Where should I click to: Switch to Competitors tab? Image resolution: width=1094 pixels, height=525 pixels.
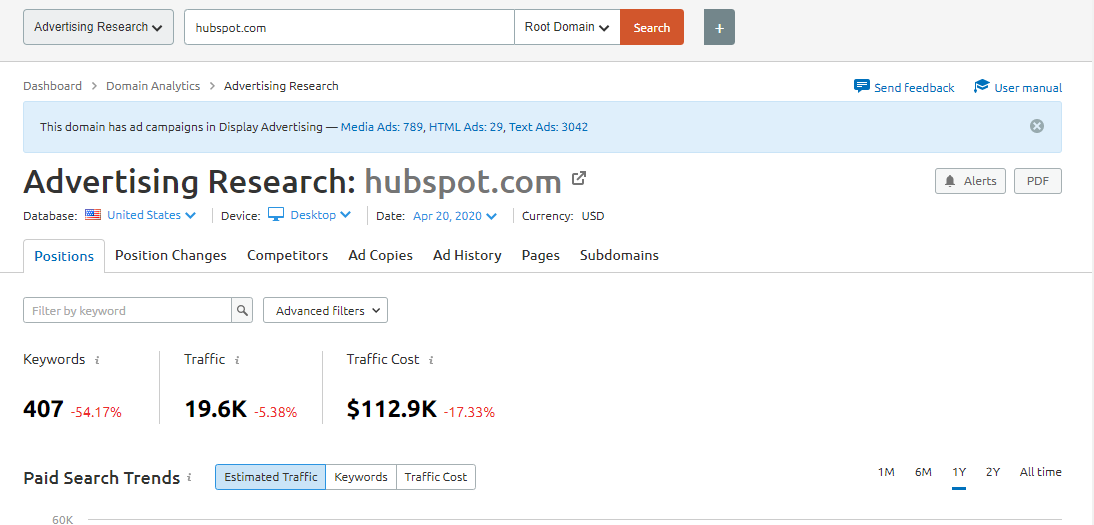(287, 256)
